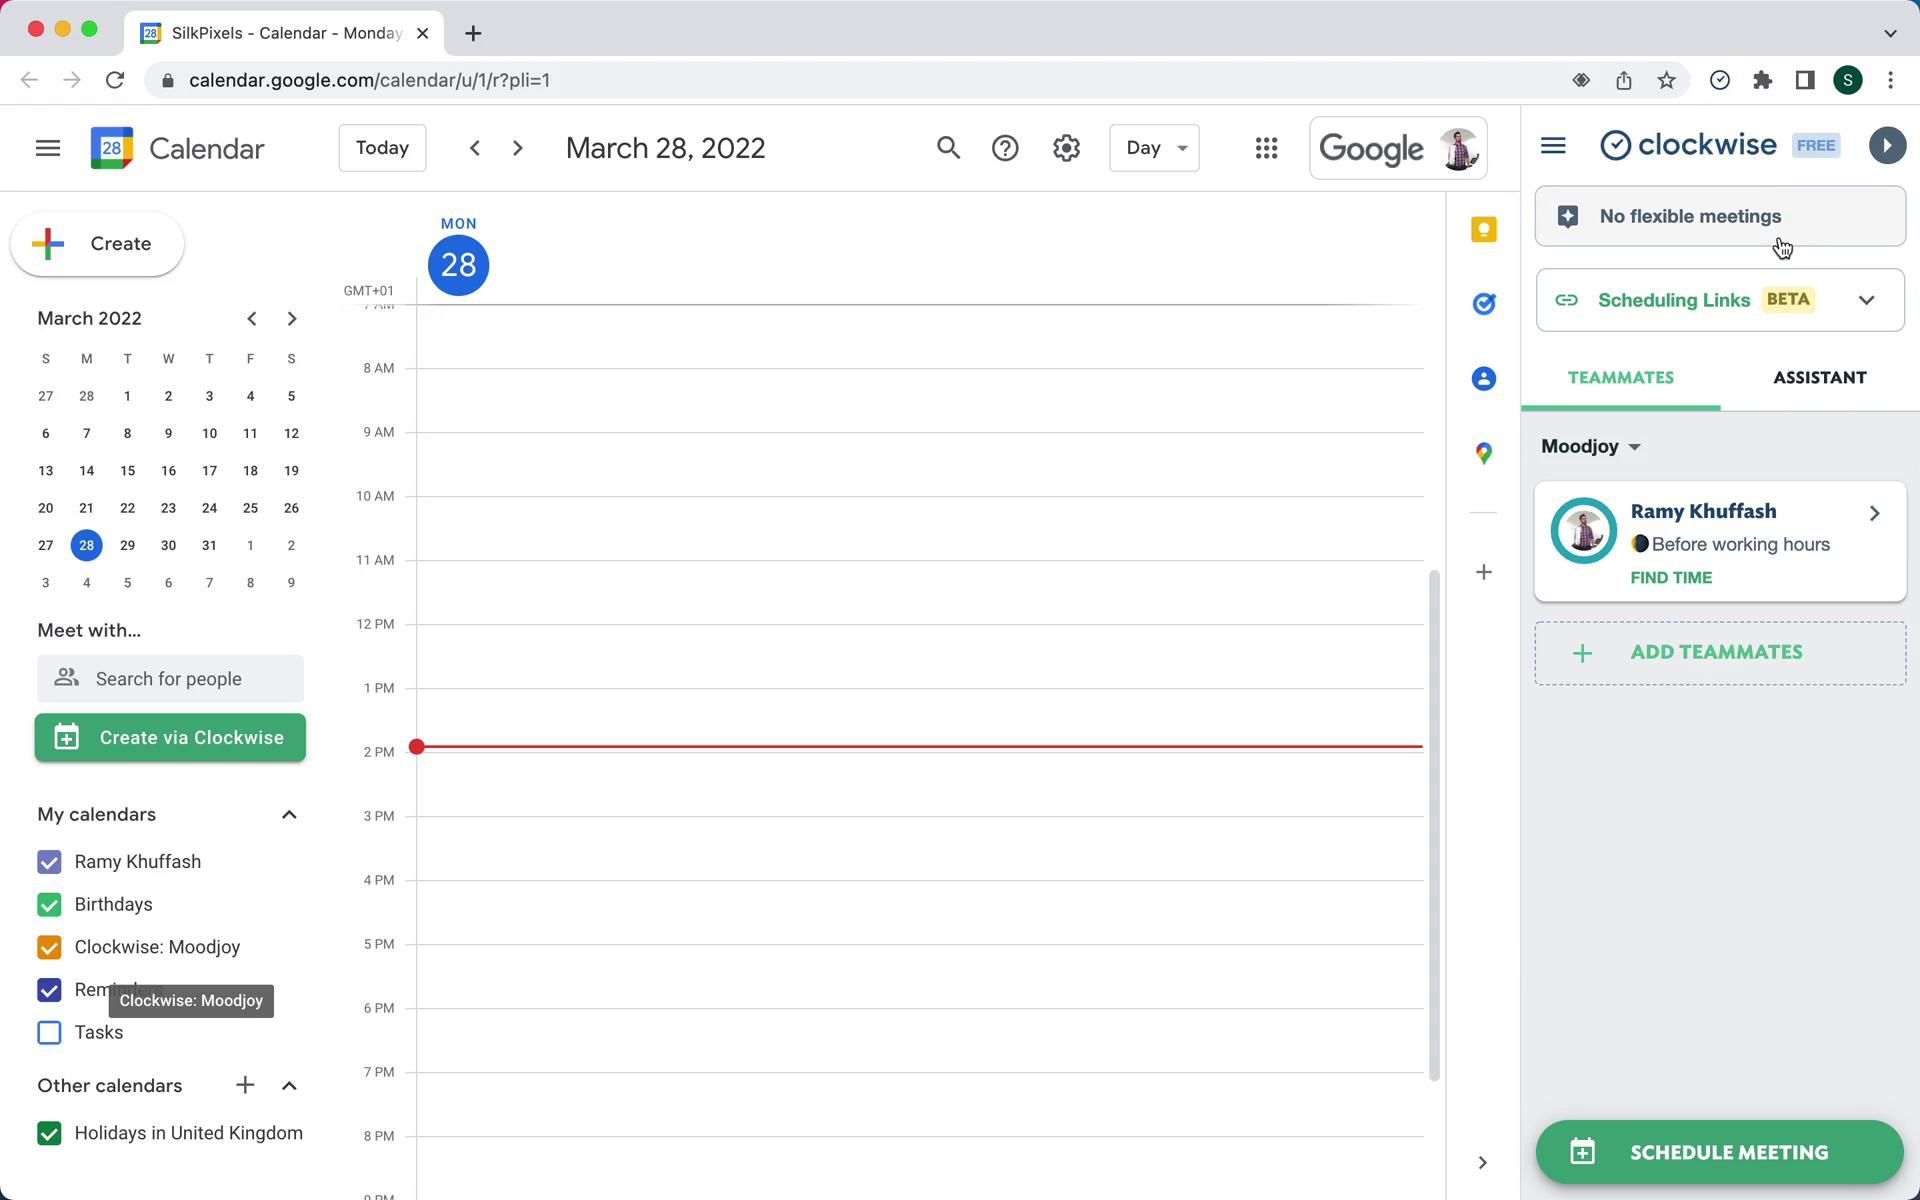
Task: Open the Google Maps side panel icon
Action: tap(1484, 453)
